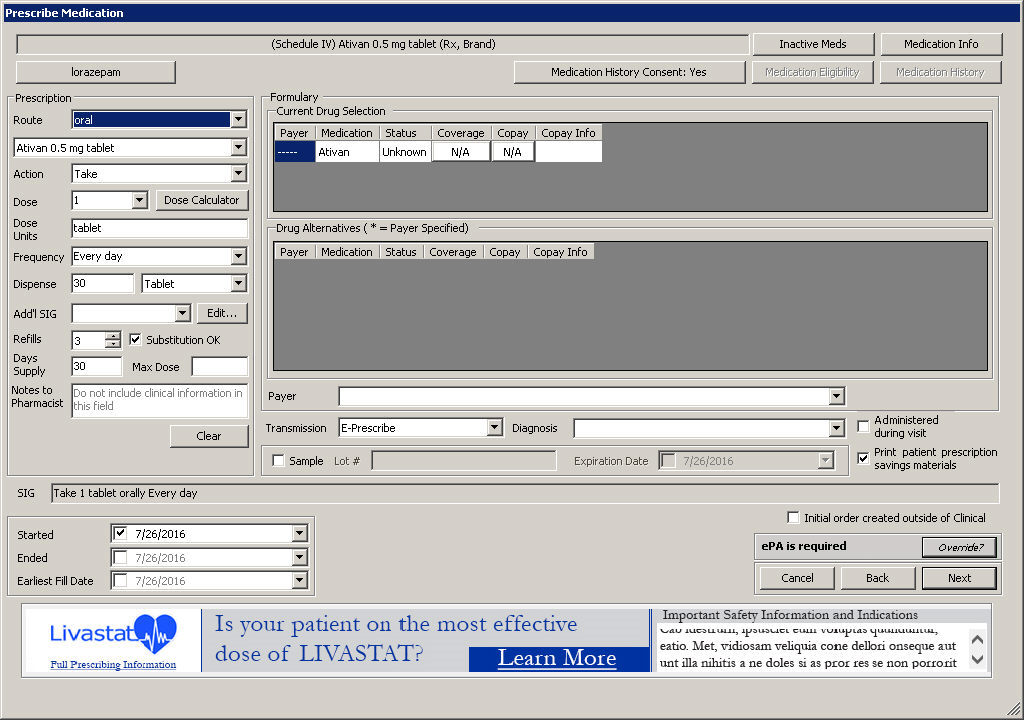Proceed with the Next button
The height and width of the screenshot is (720, 1024).
959,578
